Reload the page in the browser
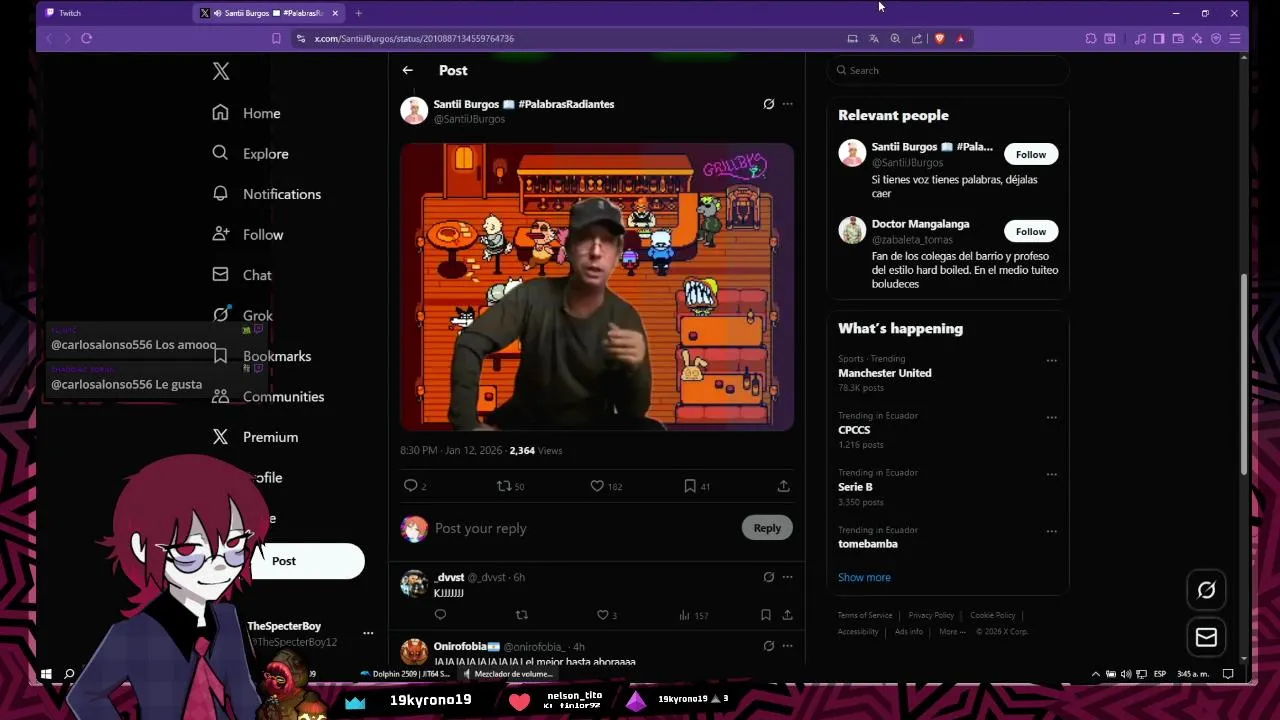The height and width of the screenshot is (720, 1280). pos(86,38)
